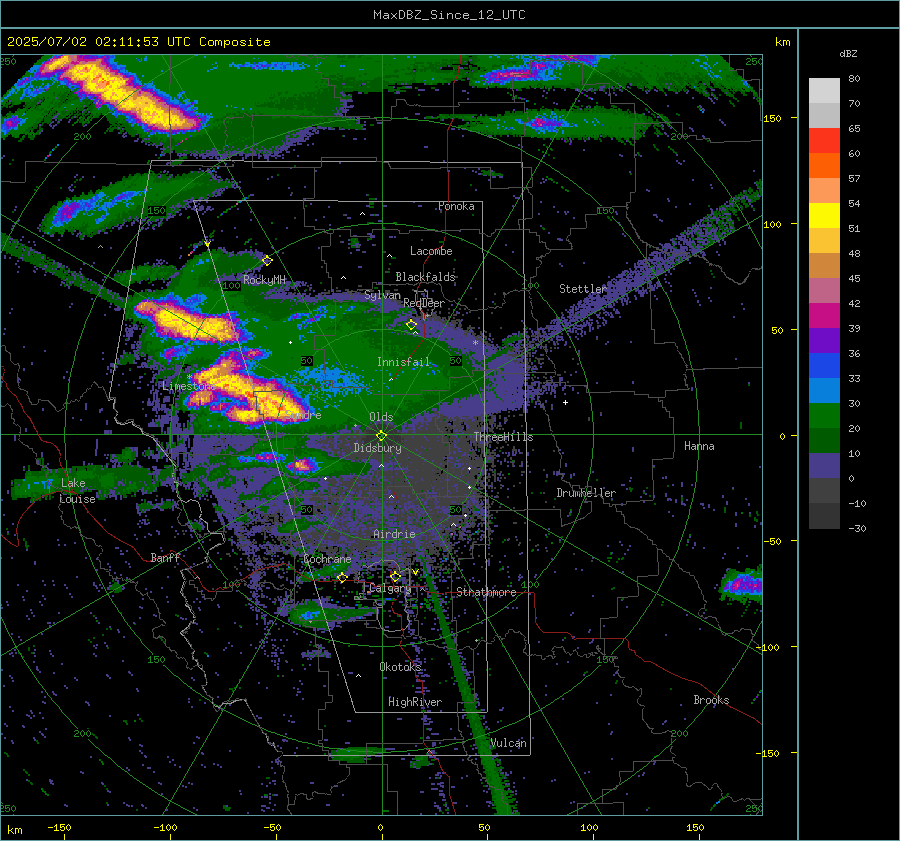Viewport: 900px width, 841px height.
Task: Click the RedDeer city label
Action: 424,303
